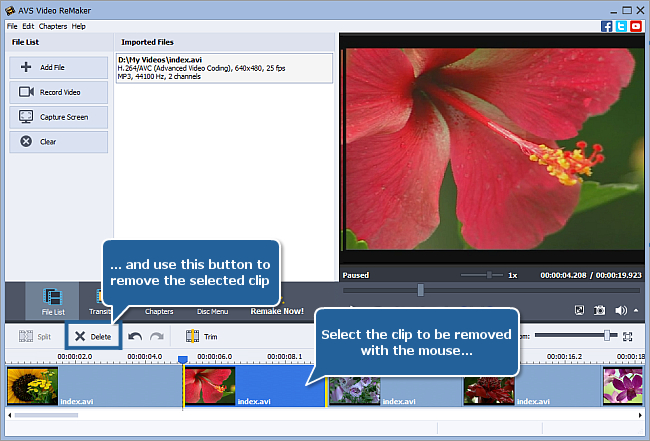
Task: Click the Record Video button
Action: pos(58,92)
